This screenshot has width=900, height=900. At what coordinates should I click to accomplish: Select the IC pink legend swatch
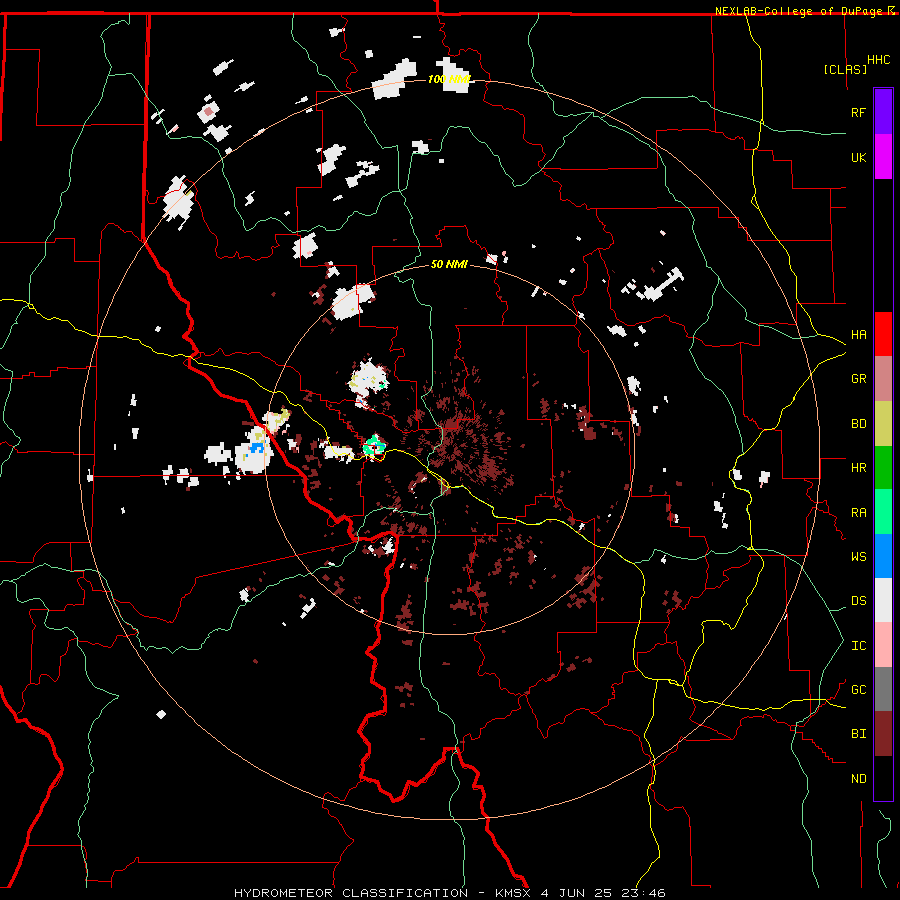click(883, 645)
